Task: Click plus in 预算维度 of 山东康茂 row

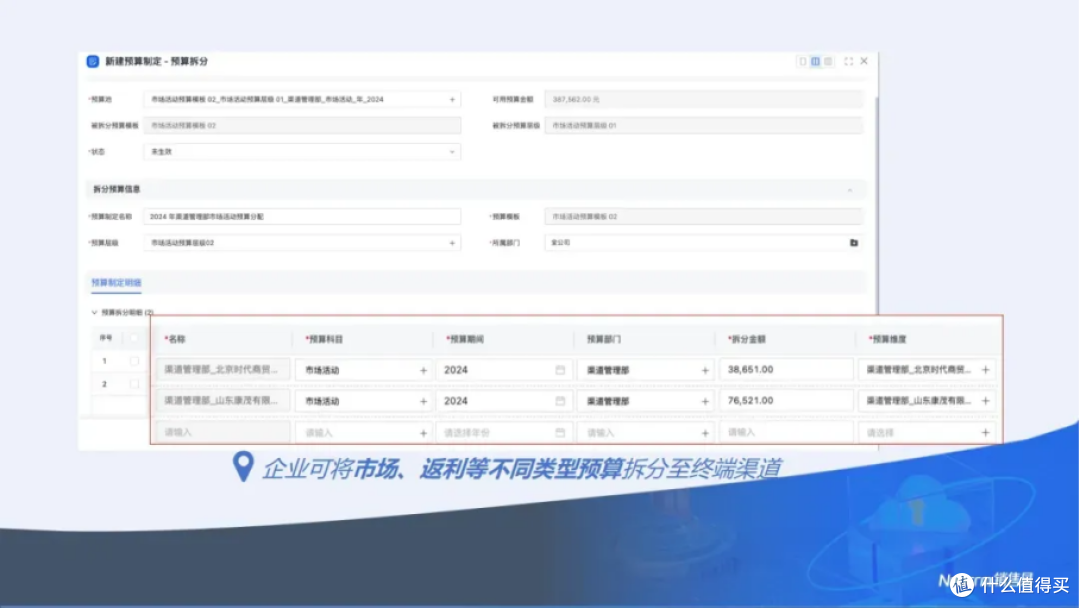Action: click(986, 401)
